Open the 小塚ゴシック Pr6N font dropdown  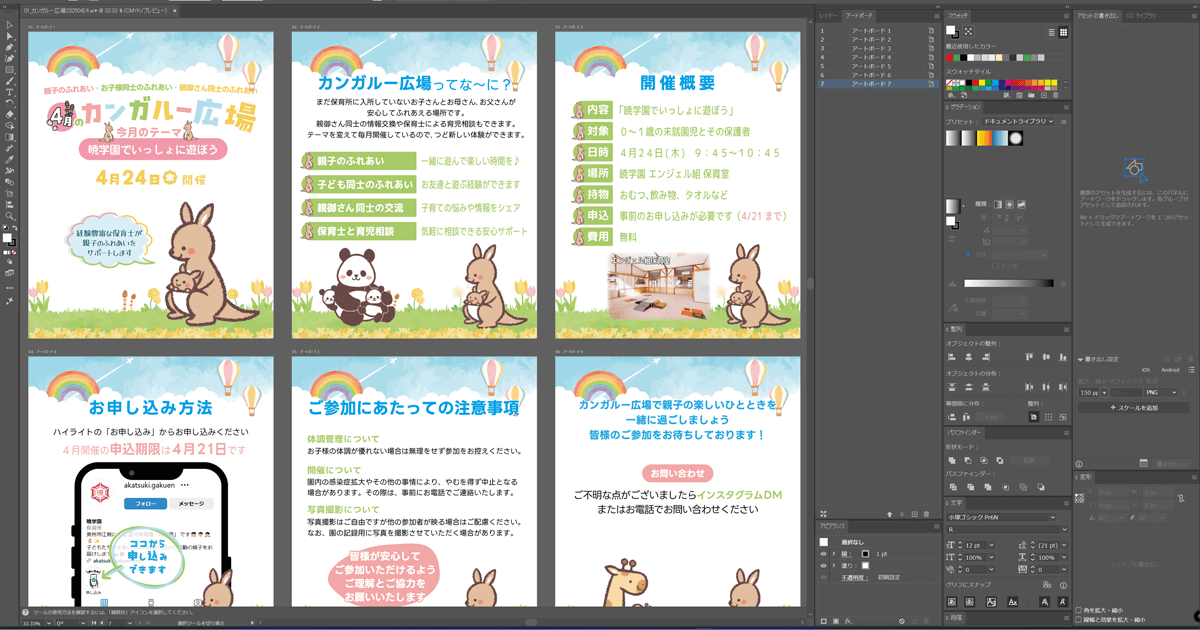pyautogui.click(x=1002, y=517)
